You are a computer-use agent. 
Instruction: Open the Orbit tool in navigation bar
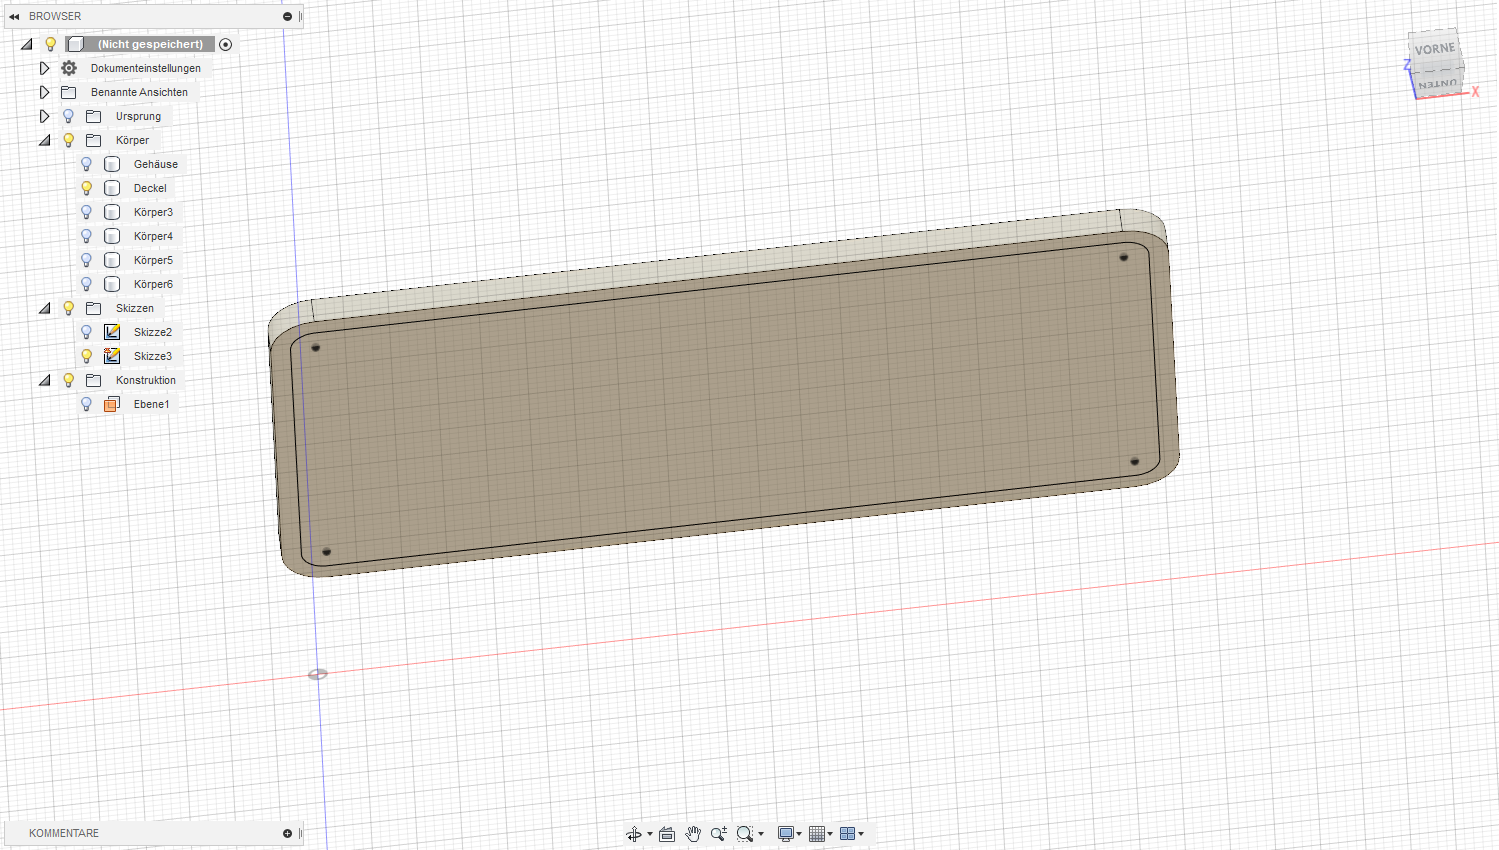pyautogui.click(x=634, y=834)
